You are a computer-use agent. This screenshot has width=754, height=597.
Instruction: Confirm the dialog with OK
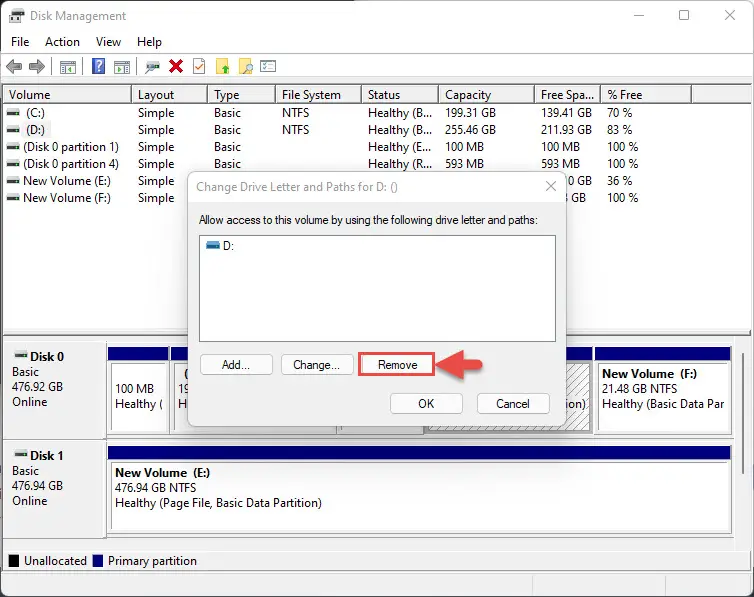426,404
